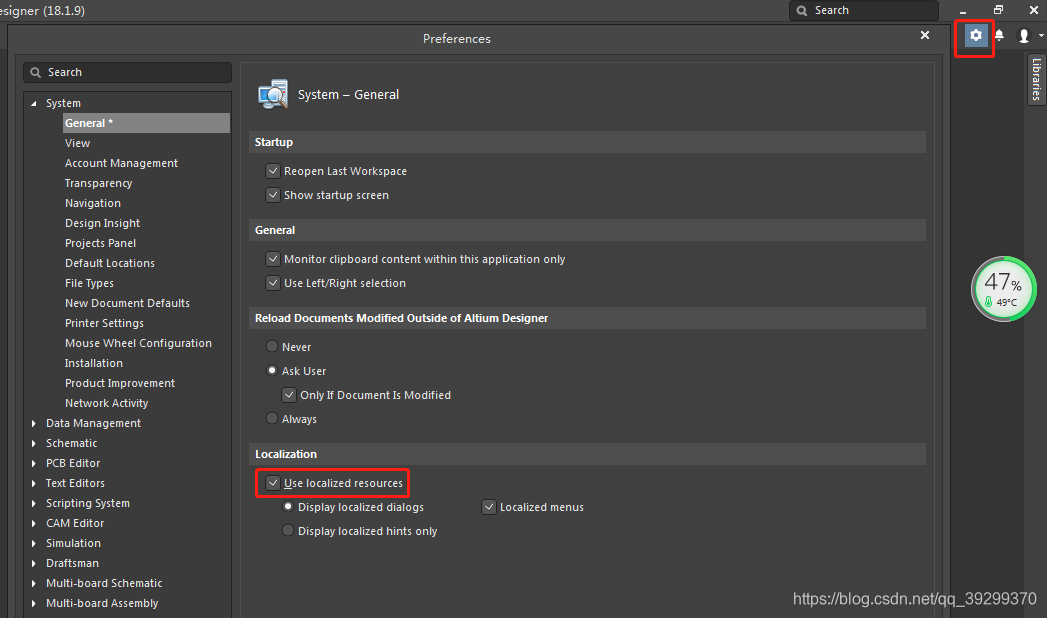The width and height of the screenshot is (1047, 618).
Task: Open the settings gear icon in the title bar
Action: coord(976,35)
